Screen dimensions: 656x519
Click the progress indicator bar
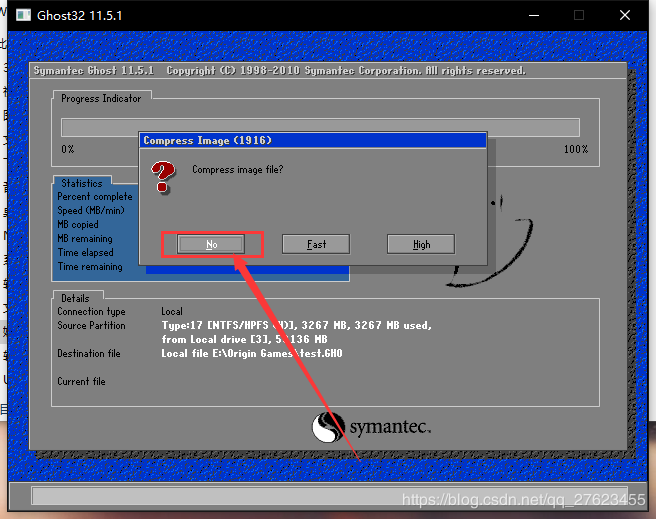(x=320, y=127)
